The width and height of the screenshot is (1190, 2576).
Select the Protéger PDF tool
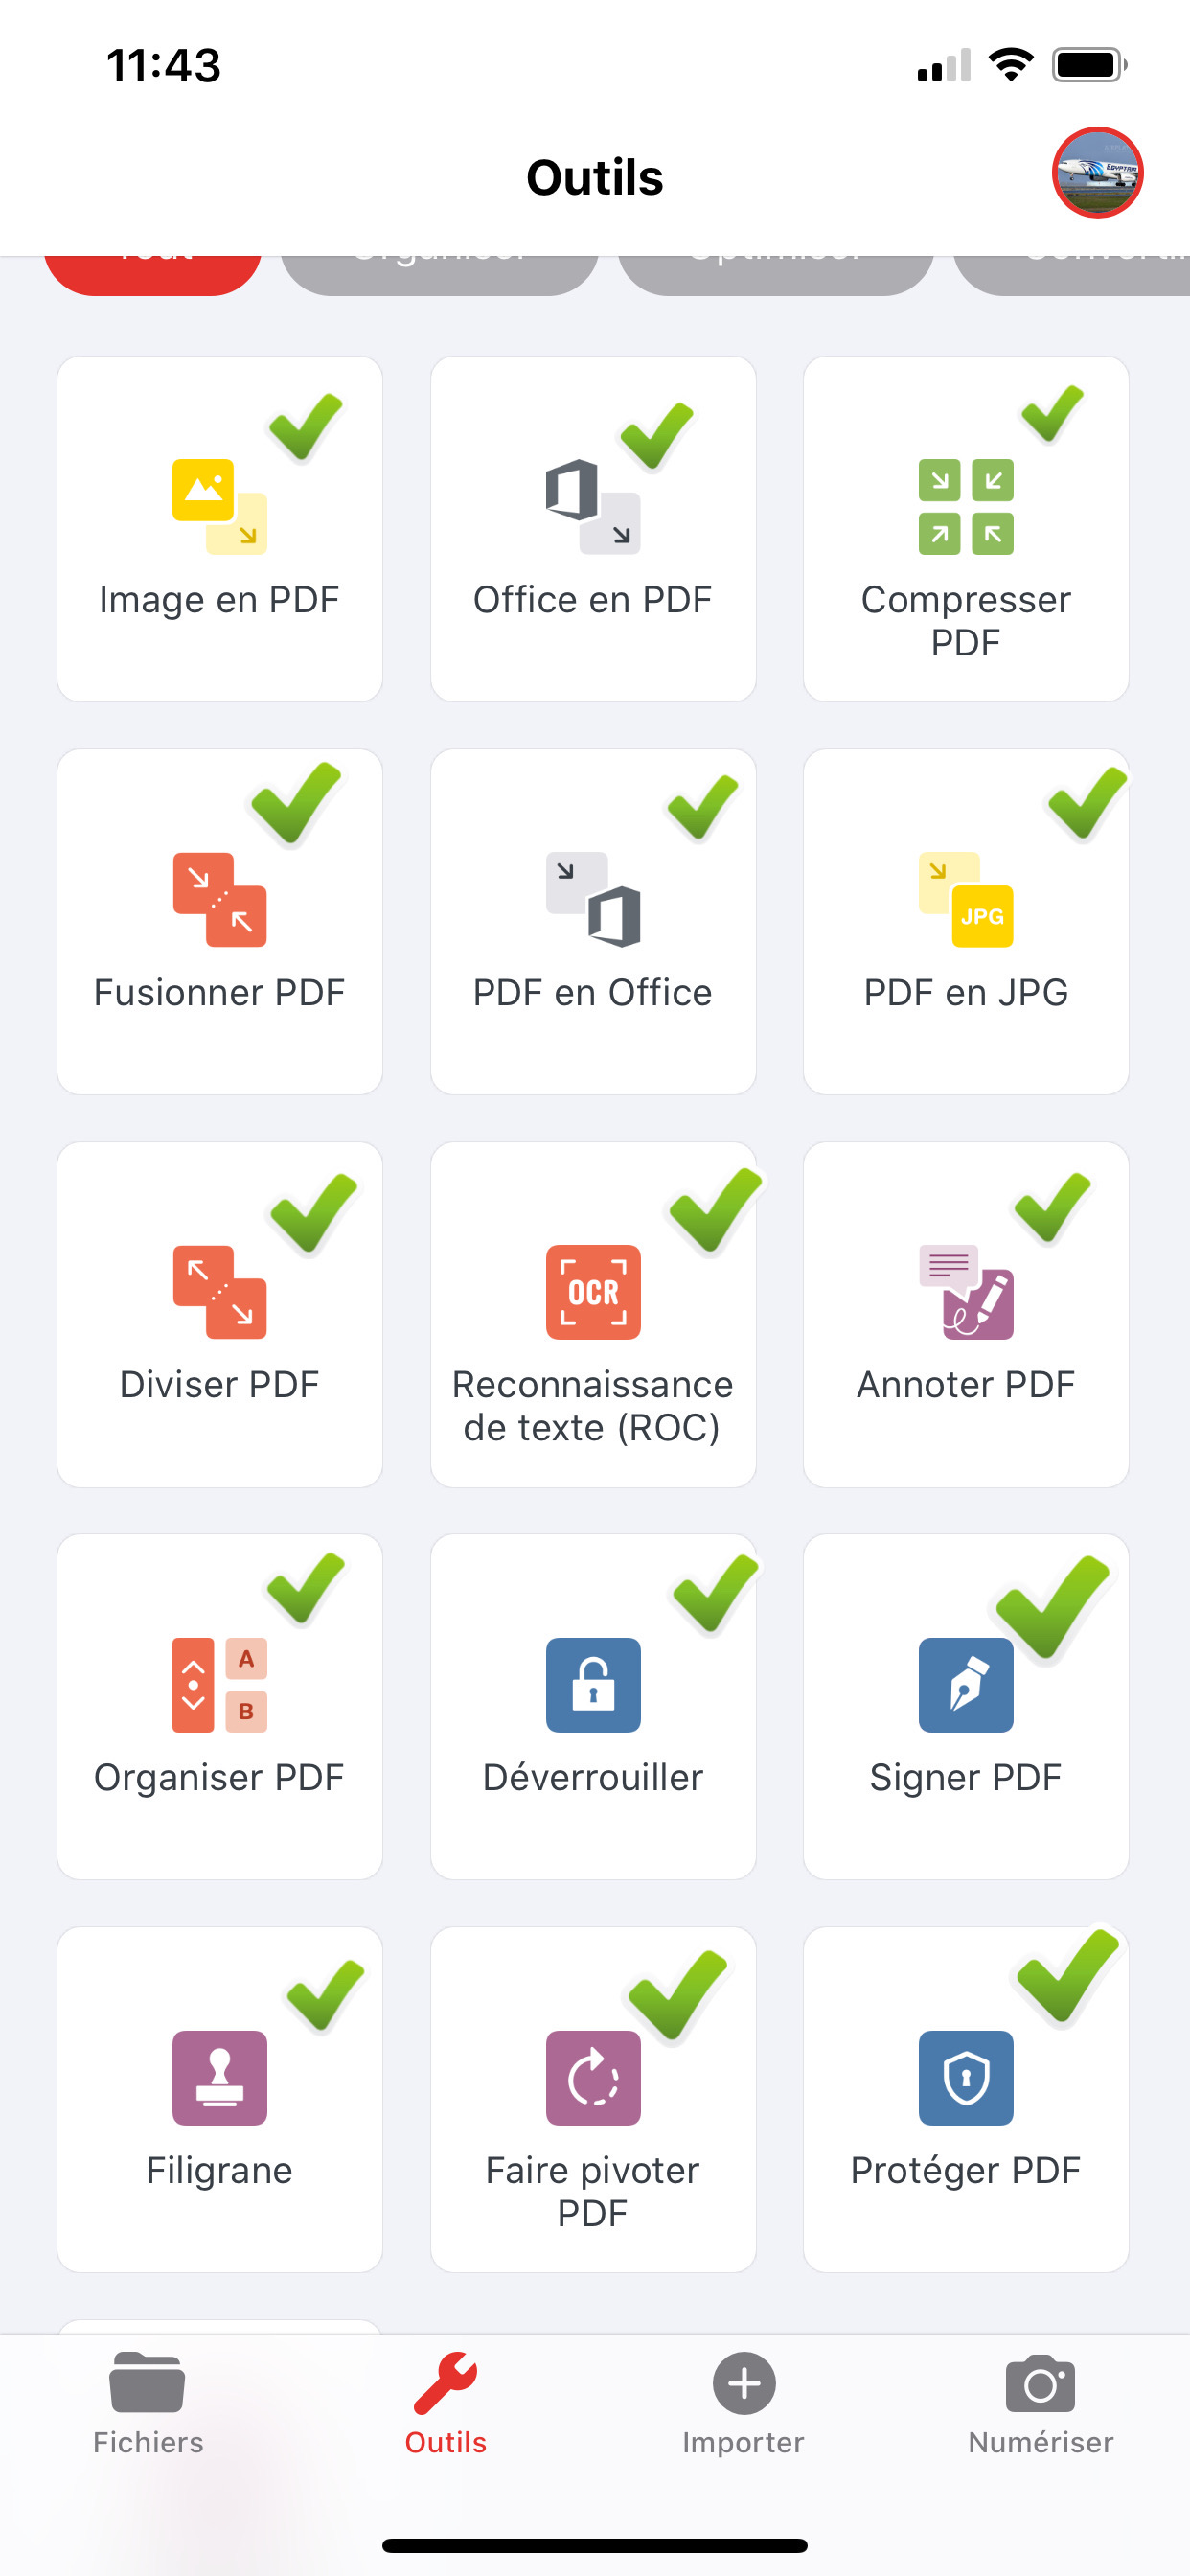[965, 2100]
